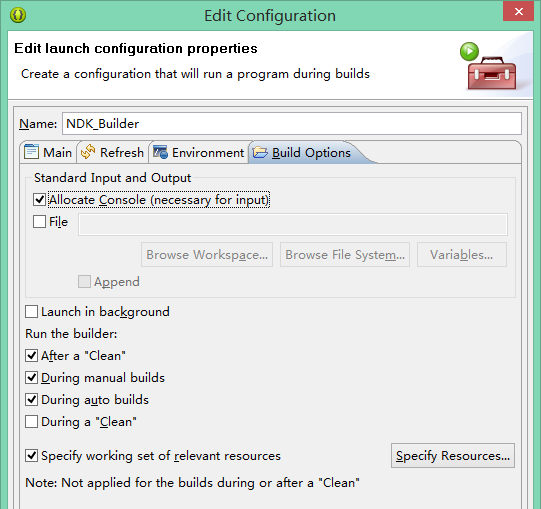
Task: Close the Edit Configuration dialog
Action: tap(518, 11)
